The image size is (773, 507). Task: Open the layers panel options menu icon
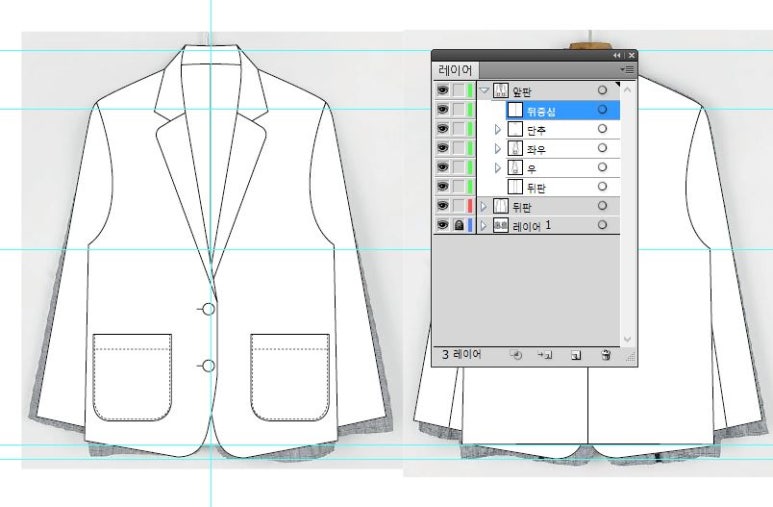click(x=627, y=69)
